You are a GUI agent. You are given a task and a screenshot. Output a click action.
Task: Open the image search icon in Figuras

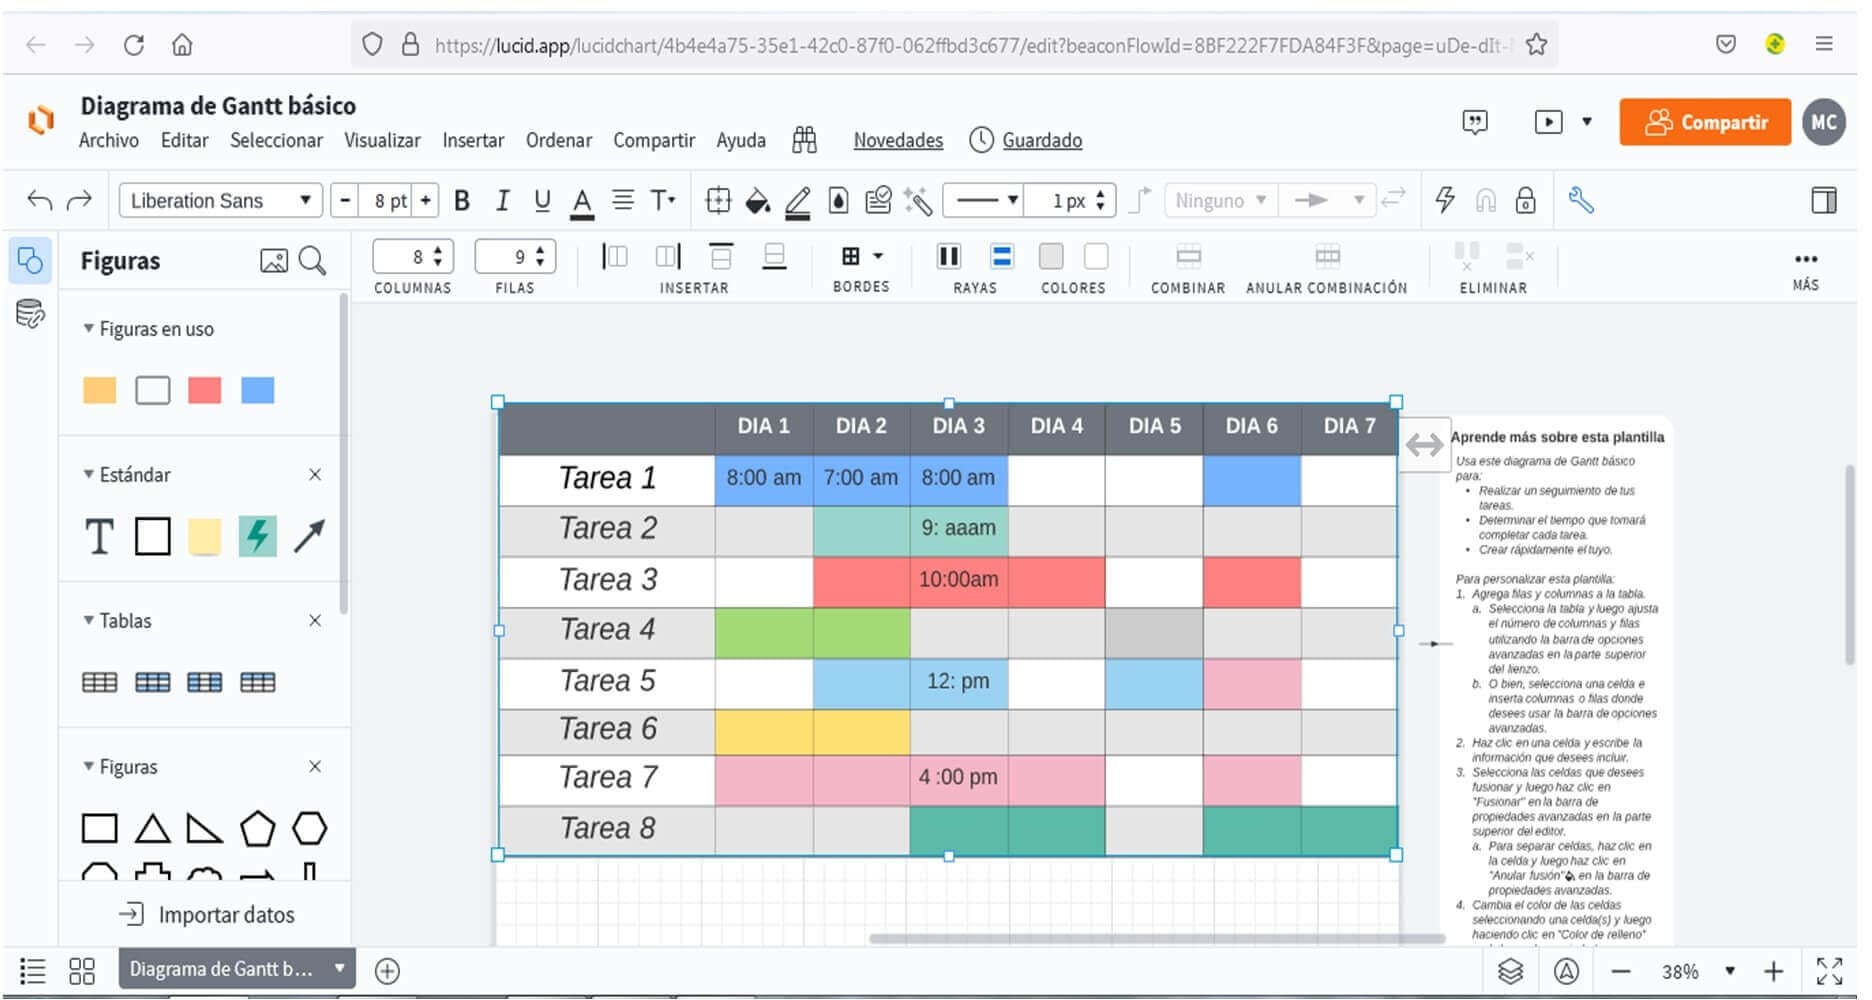point(273,261)
